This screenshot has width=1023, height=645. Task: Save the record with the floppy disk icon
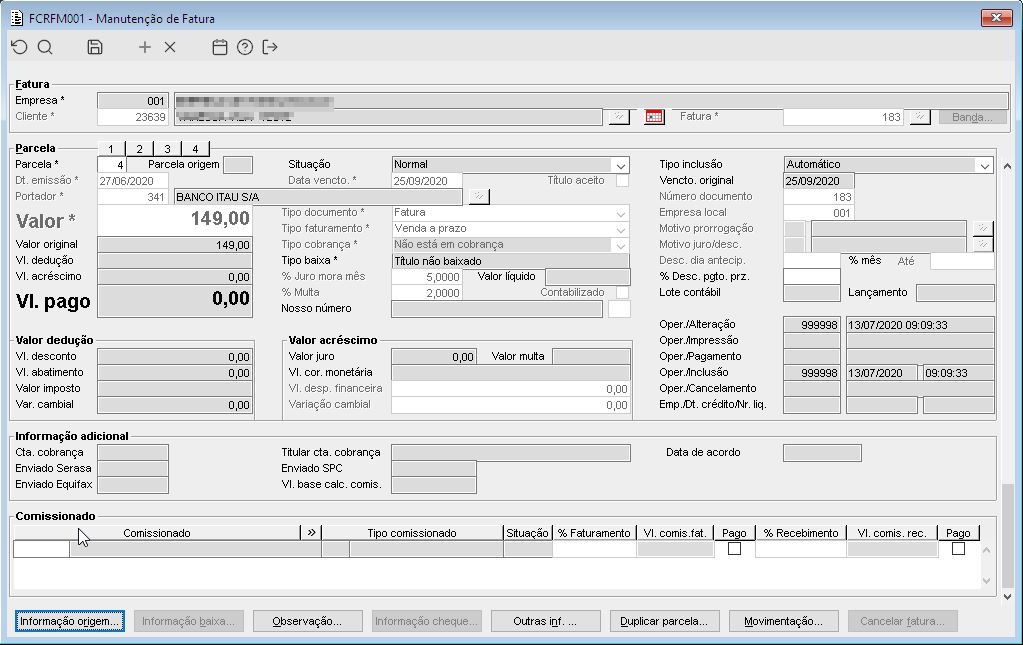[x=95, y=47]
